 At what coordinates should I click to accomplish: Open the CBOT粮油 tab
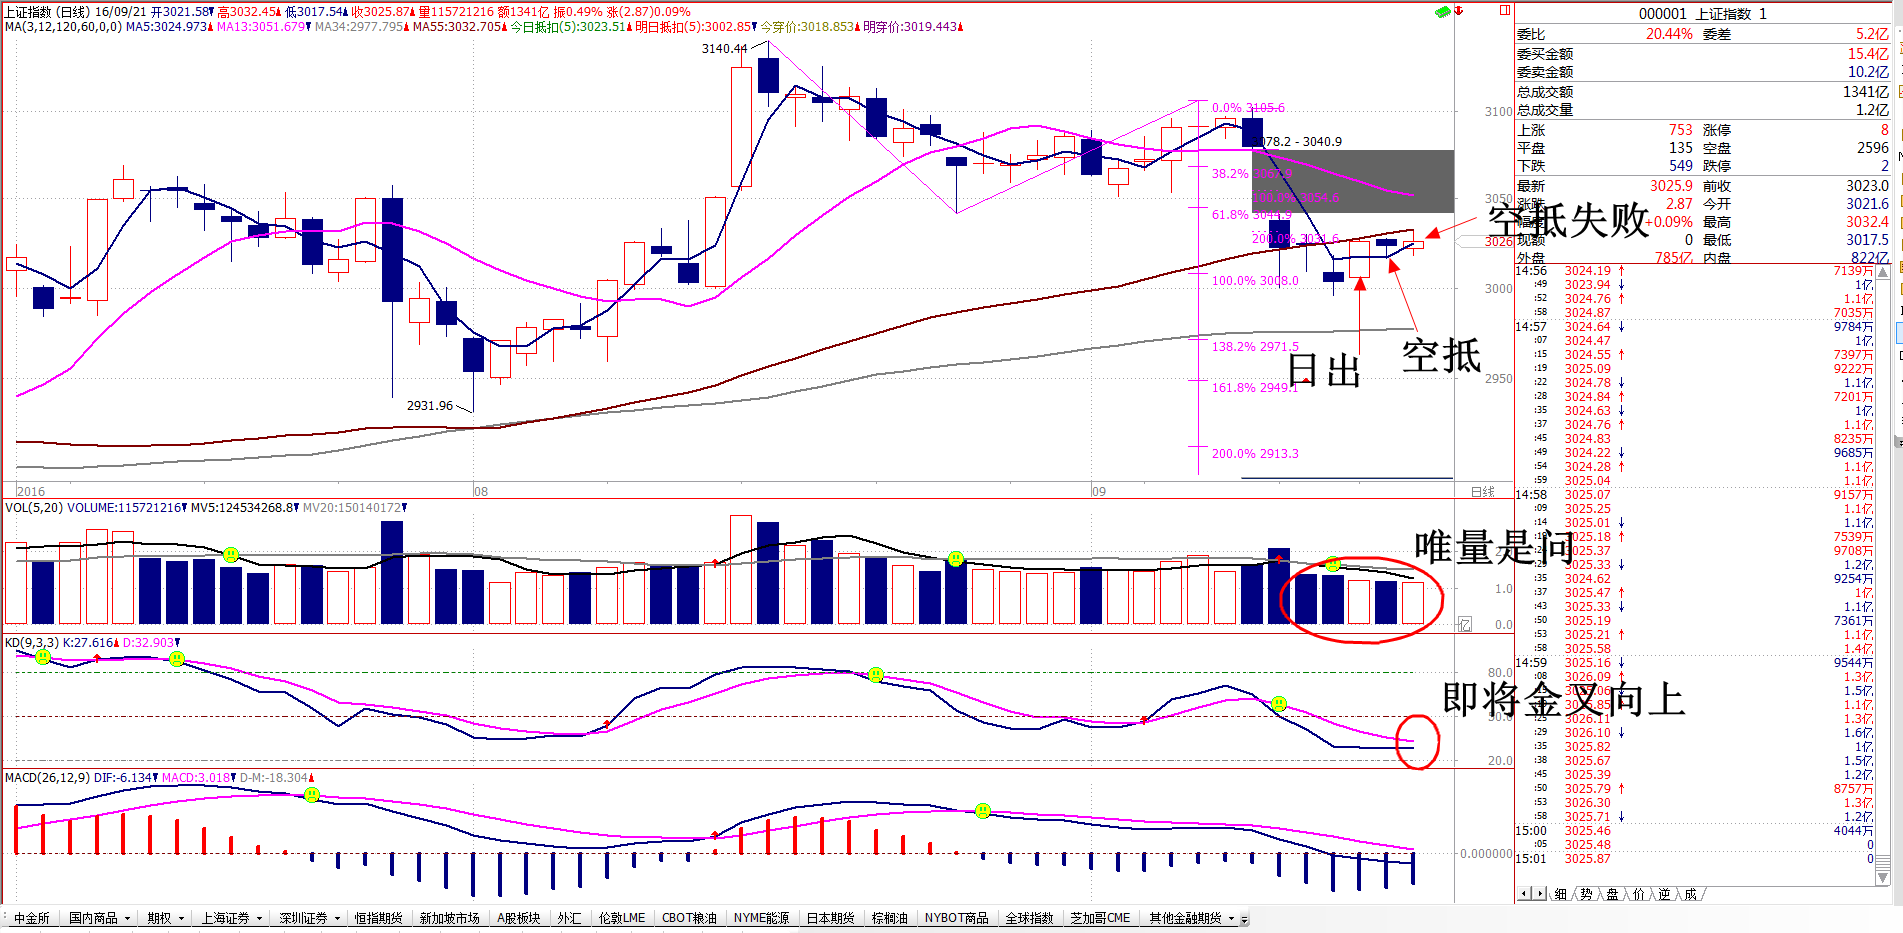(689, 918)
